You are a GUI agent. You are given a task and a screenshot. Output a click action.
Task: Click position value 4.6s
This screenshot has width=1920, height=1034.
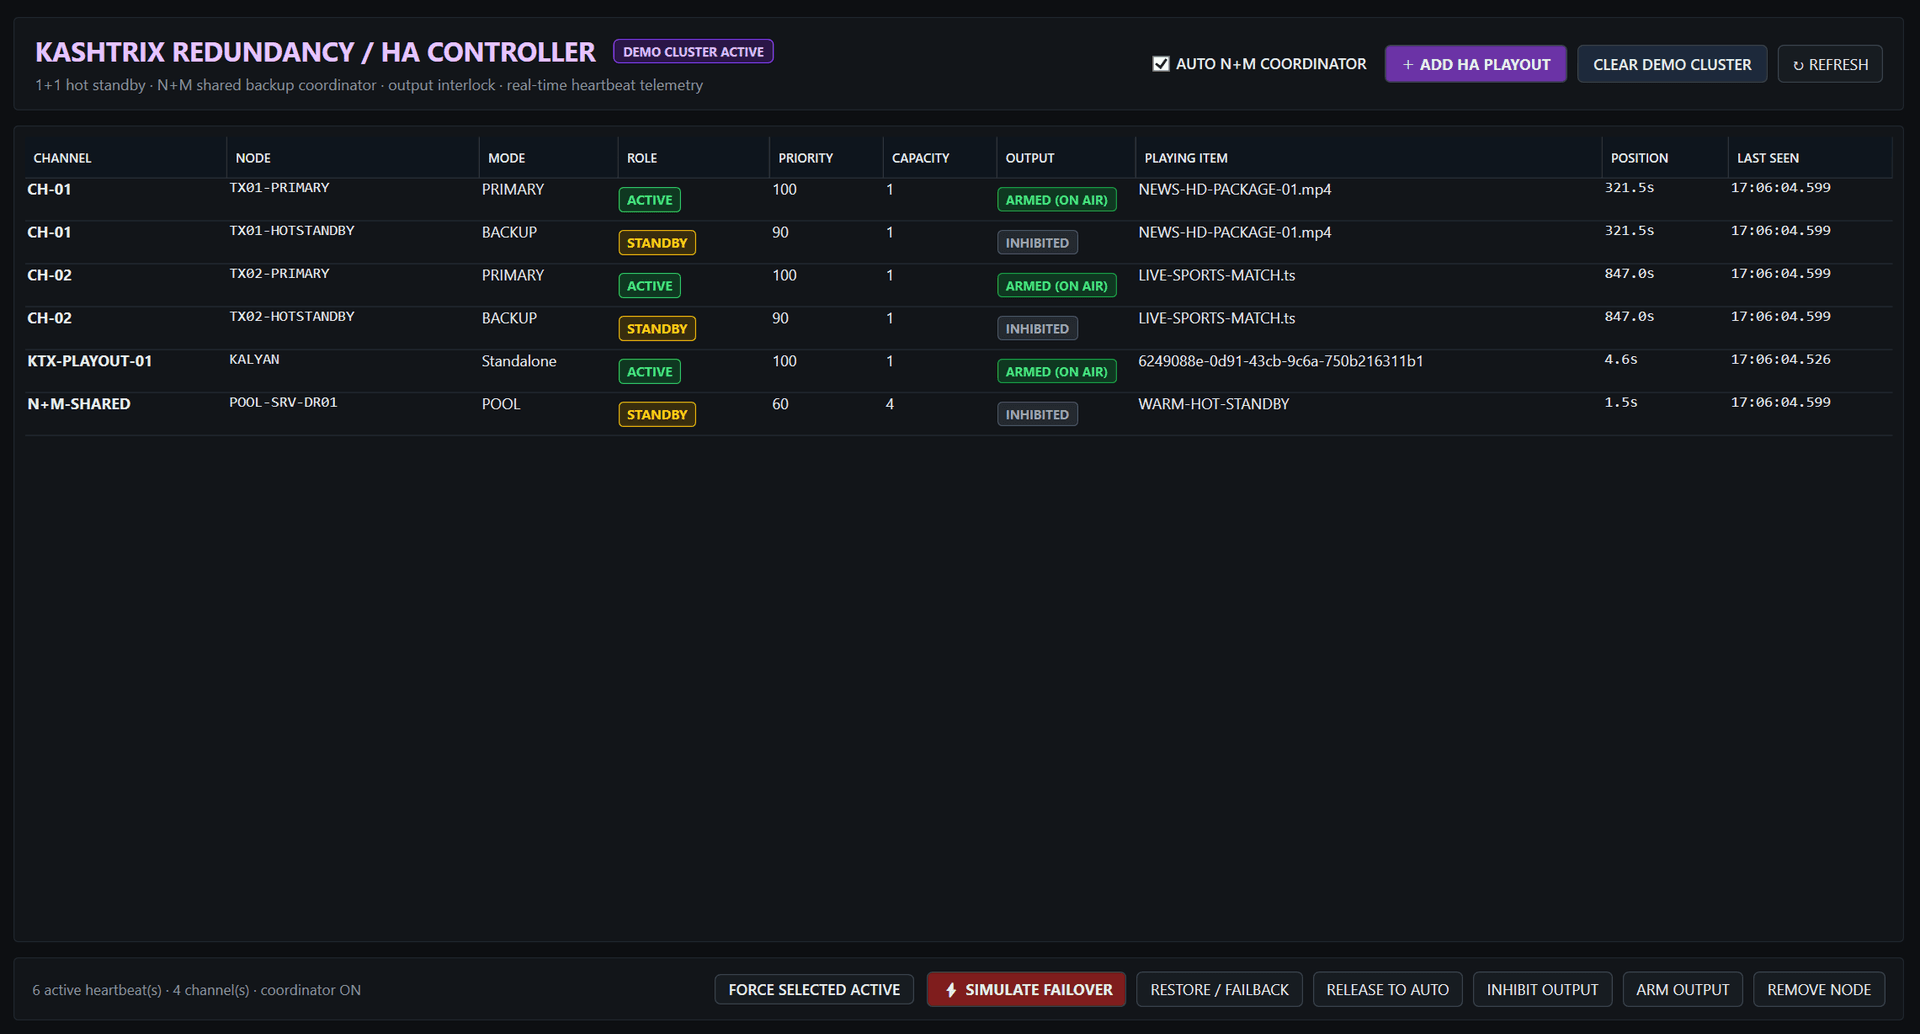pyautogui.click(x=1621, y=359)
